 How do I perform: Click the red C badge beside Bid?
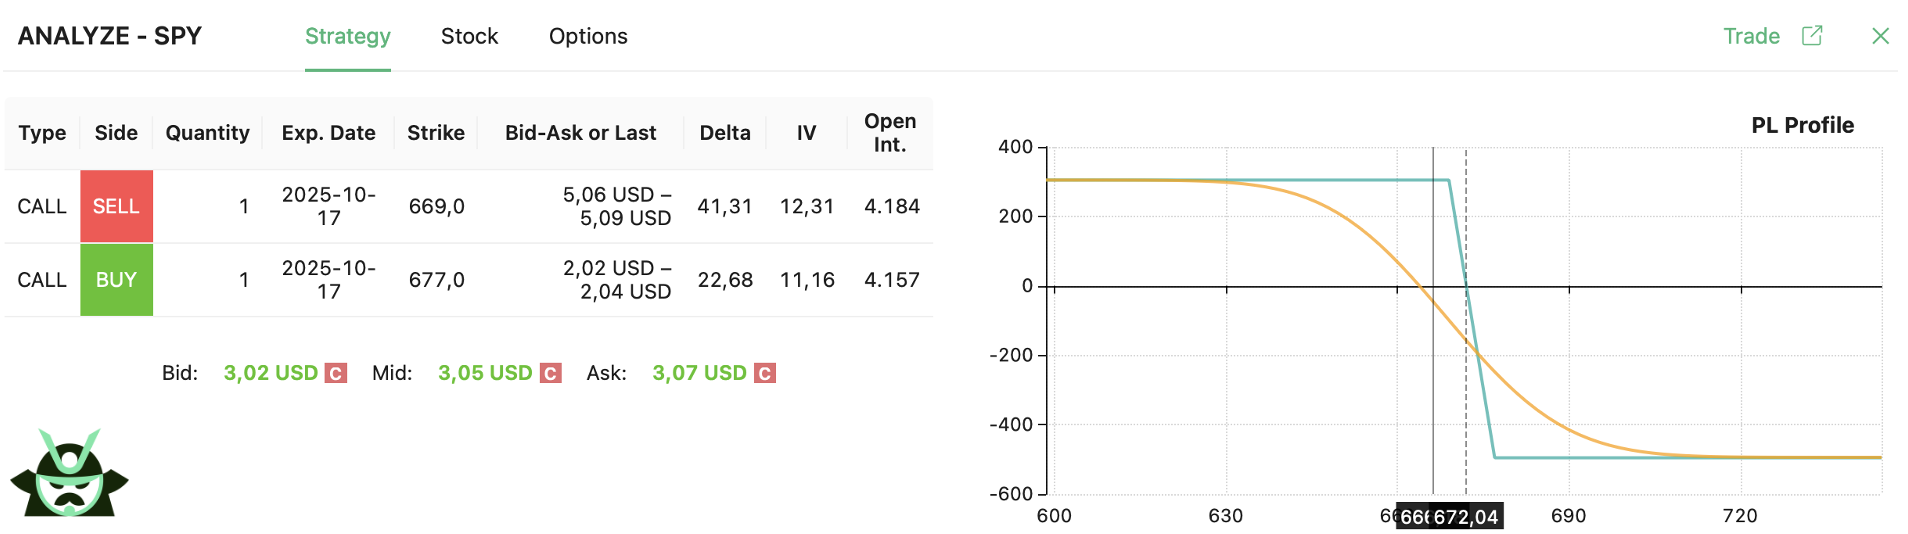336,373
